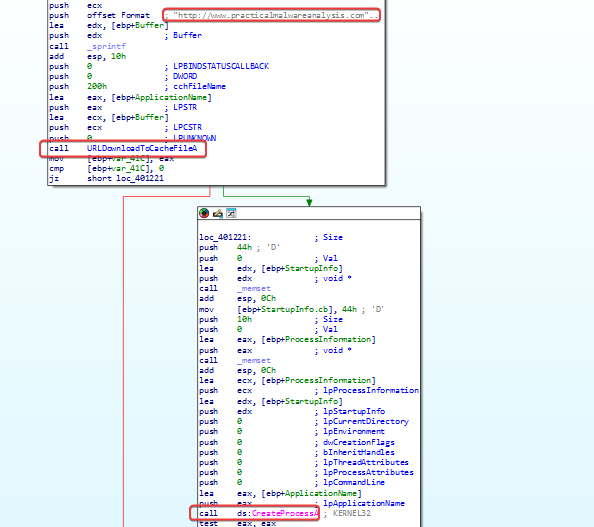
Task: Click the graph icon in loc_401221 node header
Action: pos(231,213)
